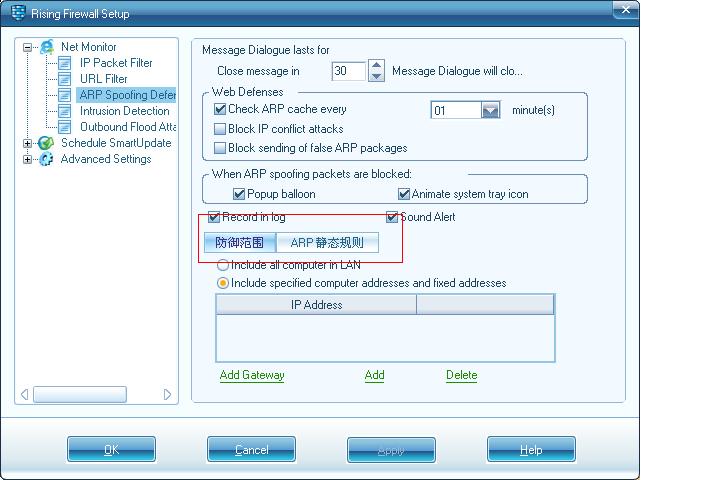Click the tree panel horizontal scrollbar thumb
This screenshot has height=480, width=720.
click(x=80, y=395)
